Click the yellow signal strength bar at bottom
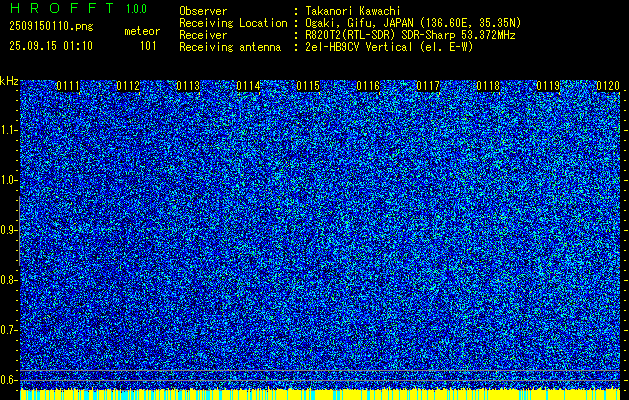This screenshot has width=629, height=400. point(320,394)
